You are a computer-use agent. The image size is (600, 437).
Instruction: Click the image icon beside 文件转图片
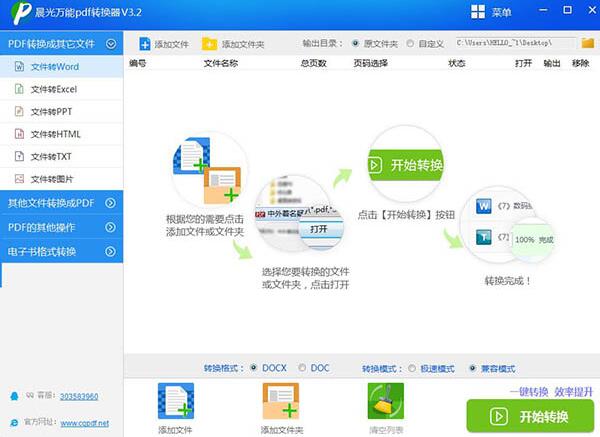(x=19, y=179)
